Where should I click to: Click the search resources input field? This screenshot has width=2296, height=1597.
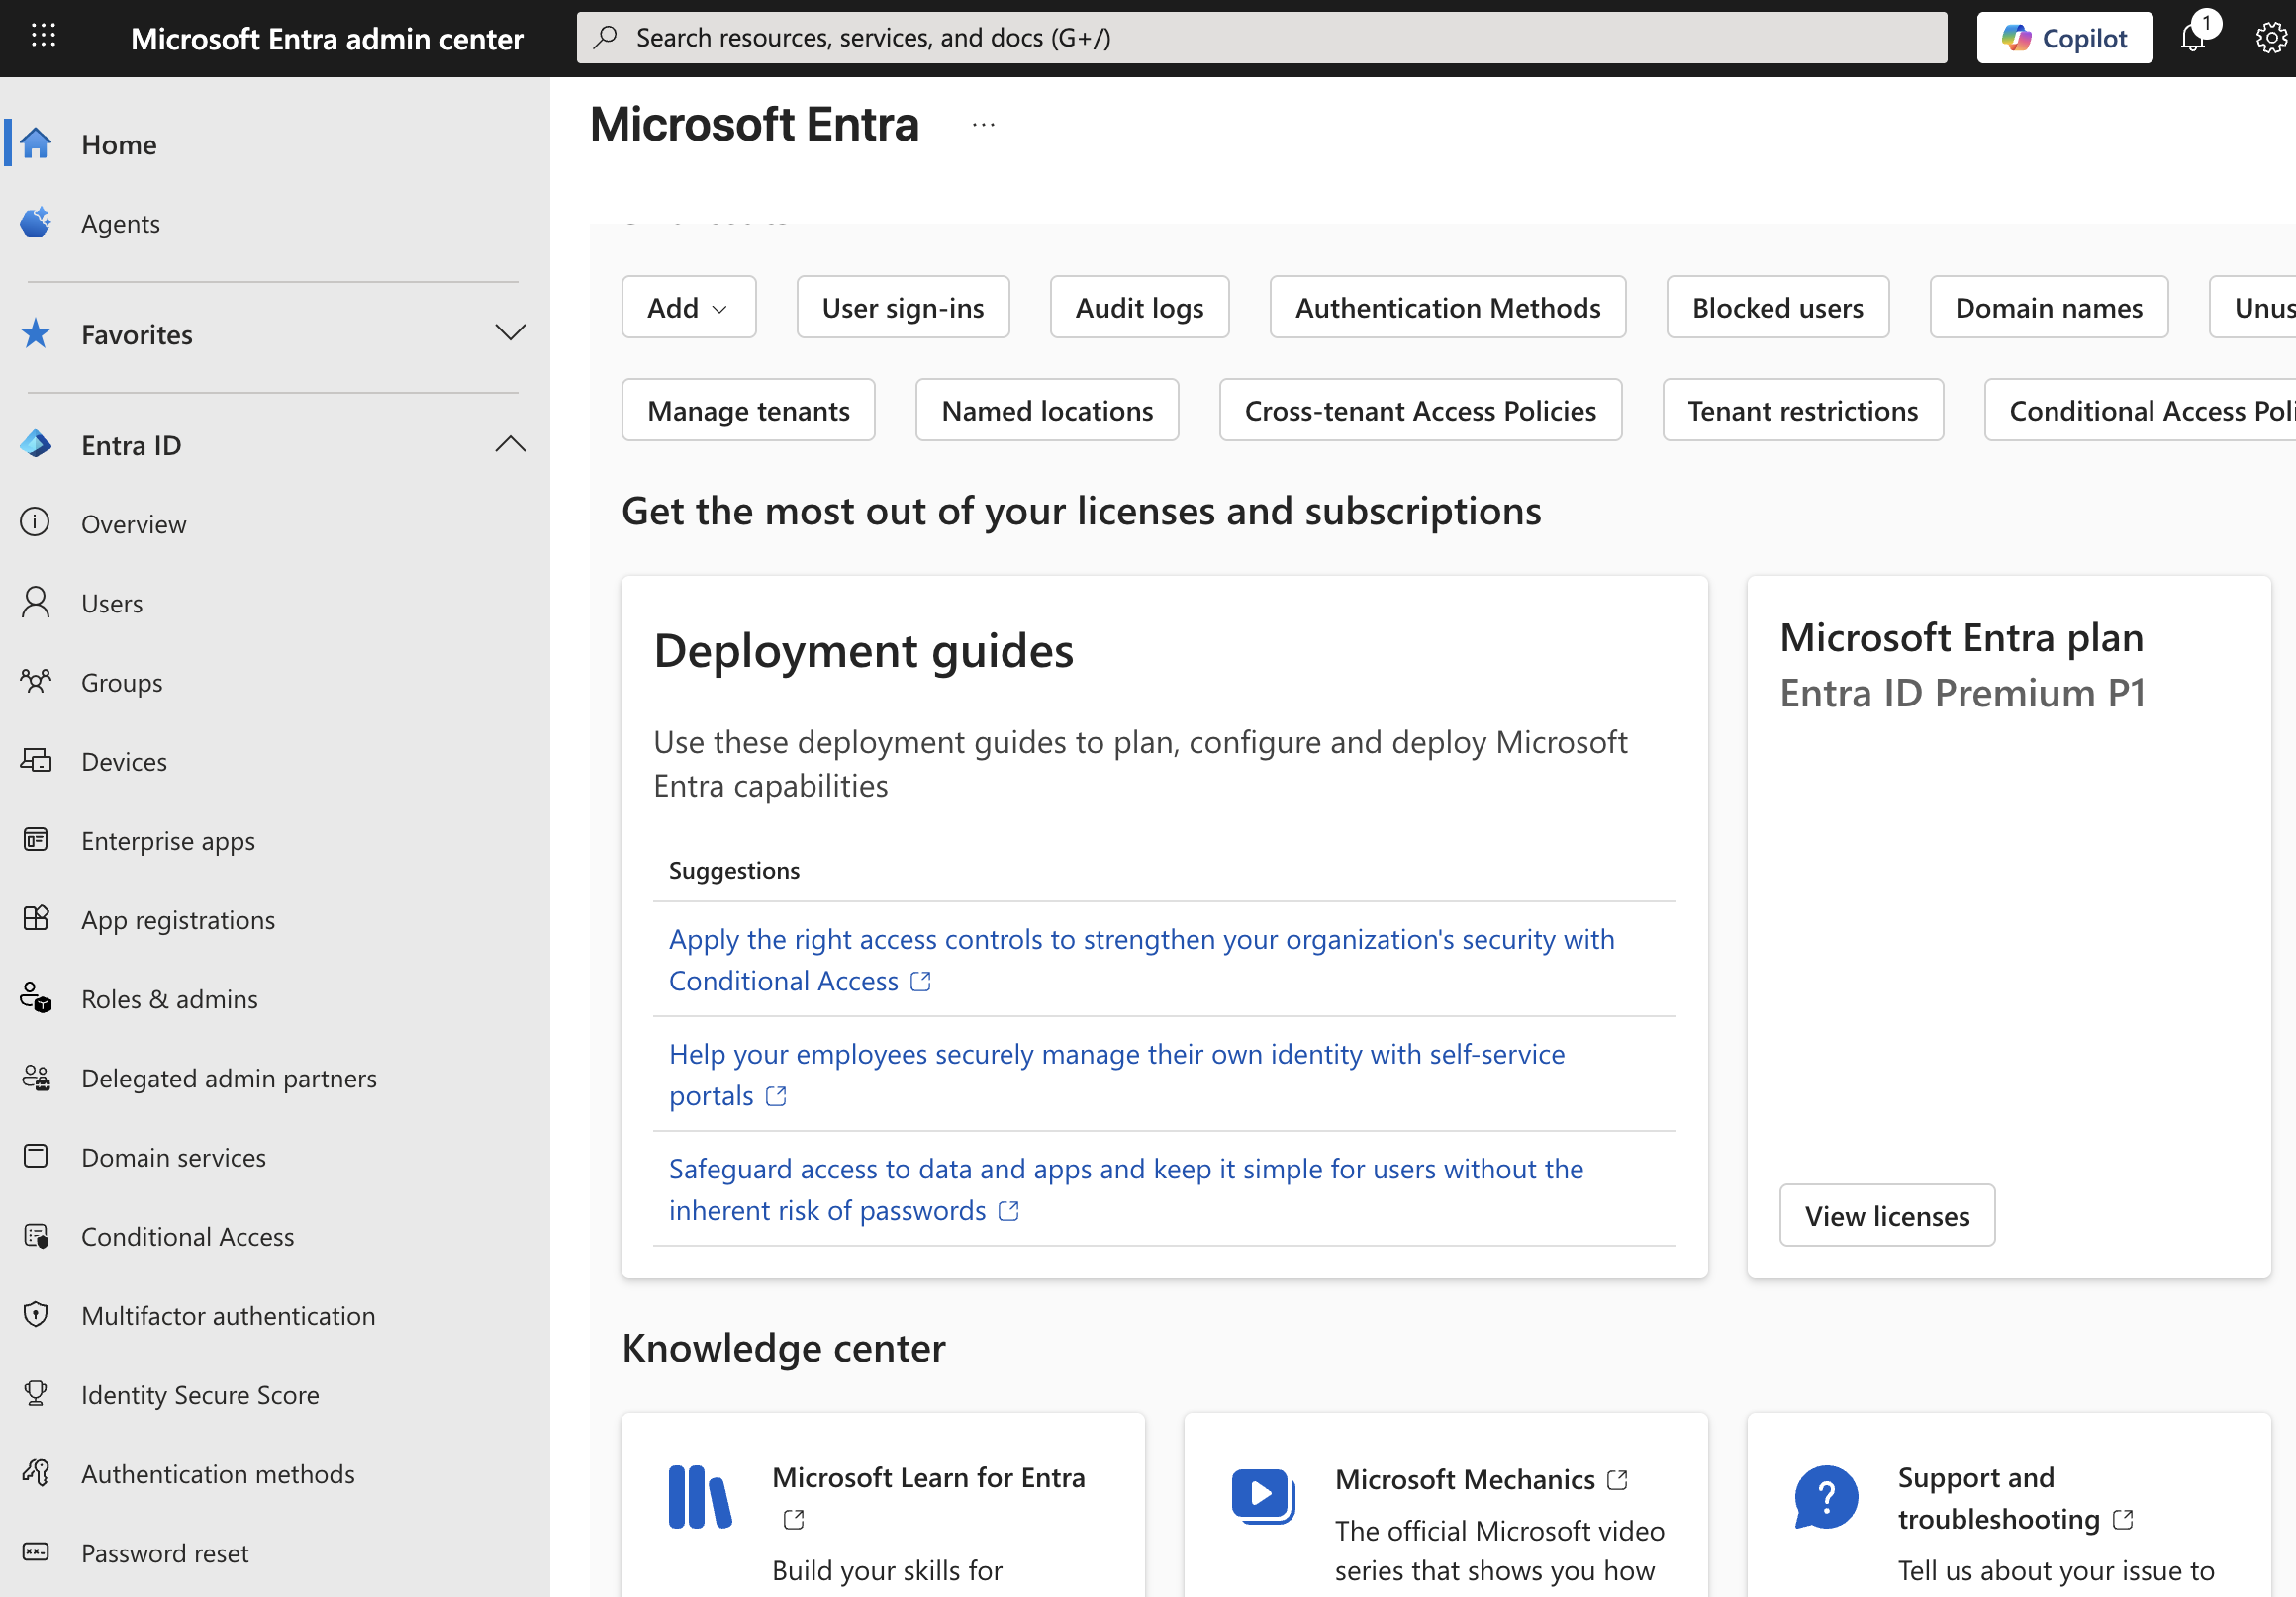(1260, 38)
